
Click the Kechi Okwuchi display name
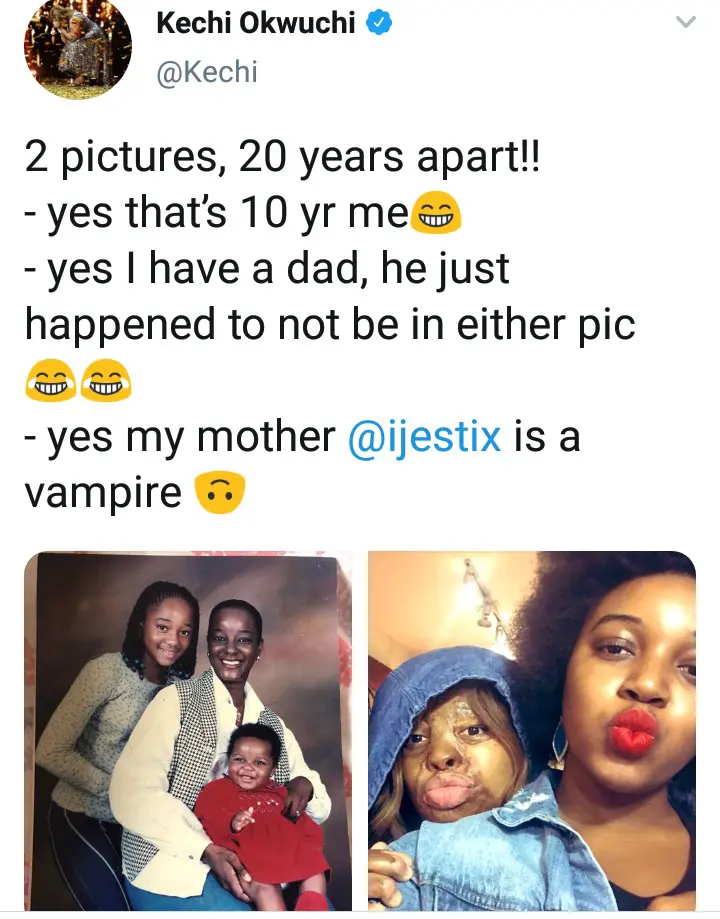pyautogui.click(x=256, y=23)
